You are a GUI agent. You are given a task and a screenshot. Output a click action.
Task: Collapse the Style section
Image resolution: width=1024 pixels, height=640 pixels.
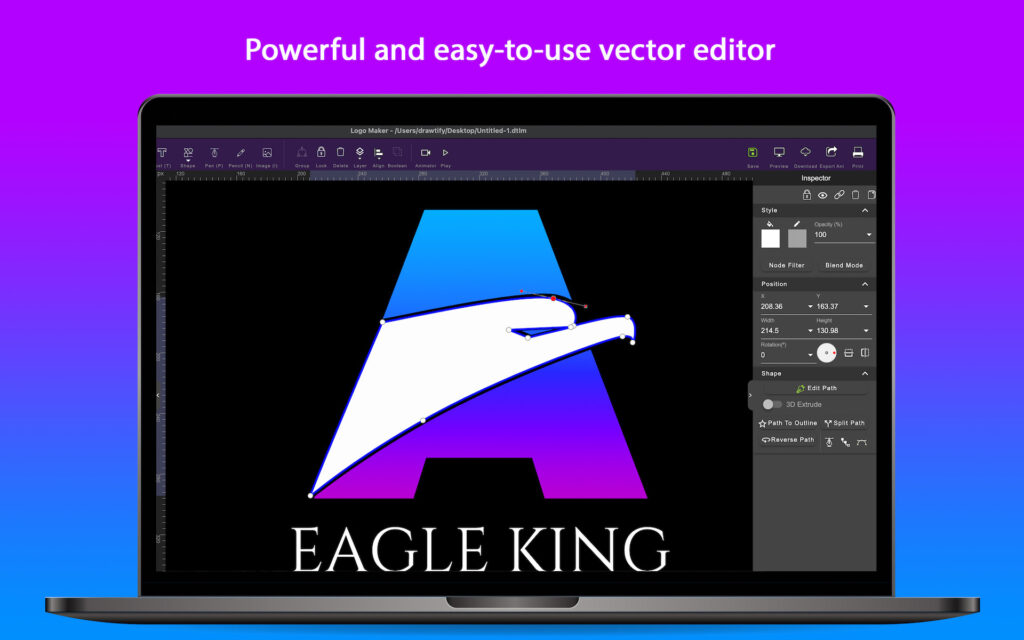tap(865, 210)
